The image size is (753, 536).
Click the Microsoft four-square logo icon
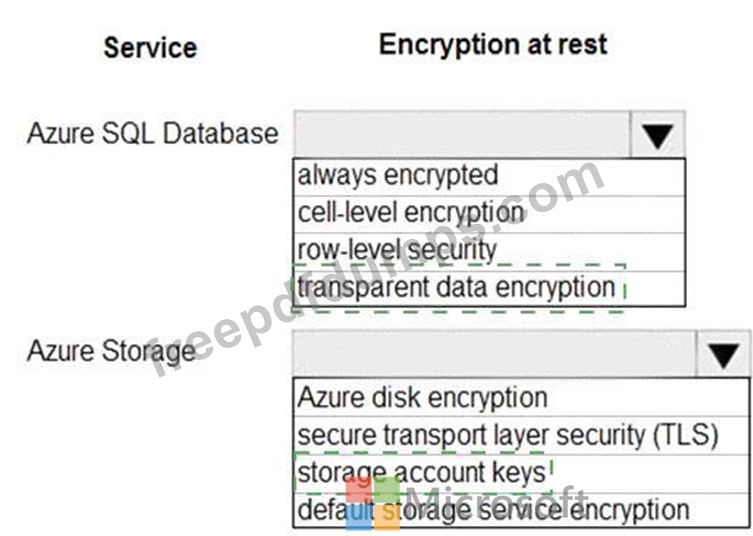[x=372, y=503]
